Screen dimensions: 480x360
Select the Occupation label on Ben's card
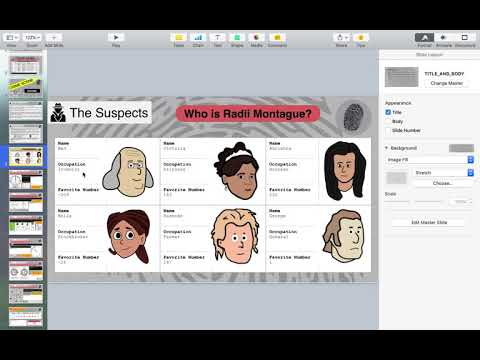click(x=72, y=164)
